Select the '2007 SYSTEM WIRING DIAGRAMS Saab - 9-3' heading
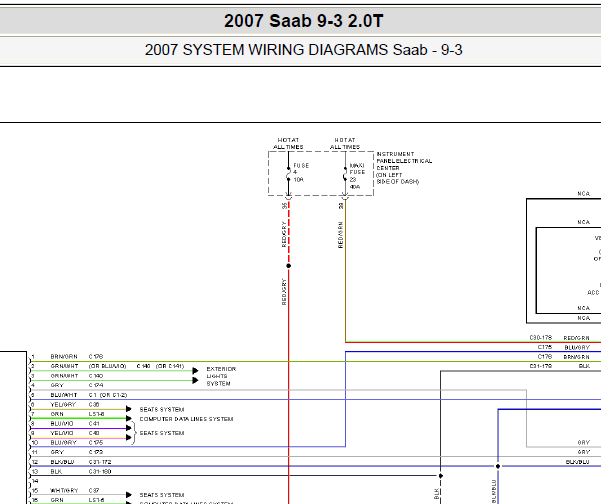601x504 pixels. pyautogui.click(x=303, y=50)
